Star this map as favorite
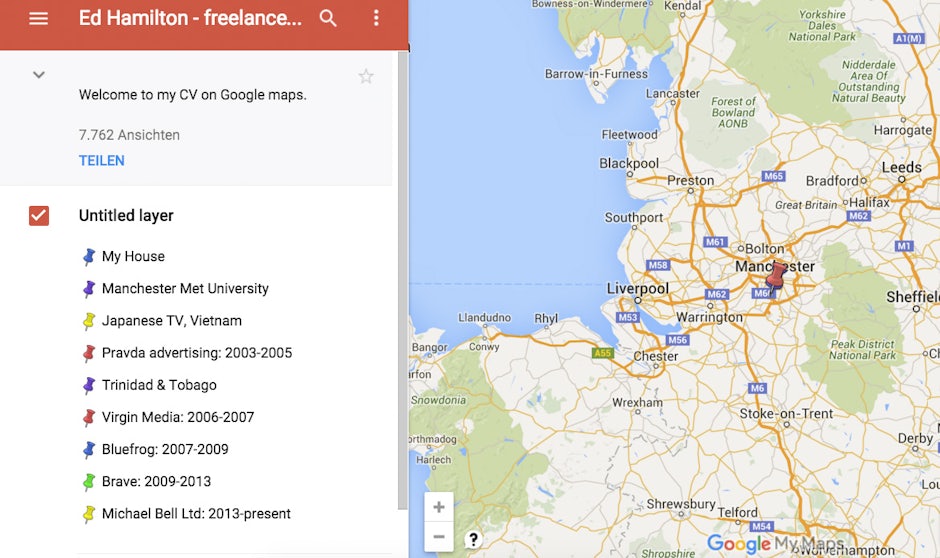 [x=366, y=76]
